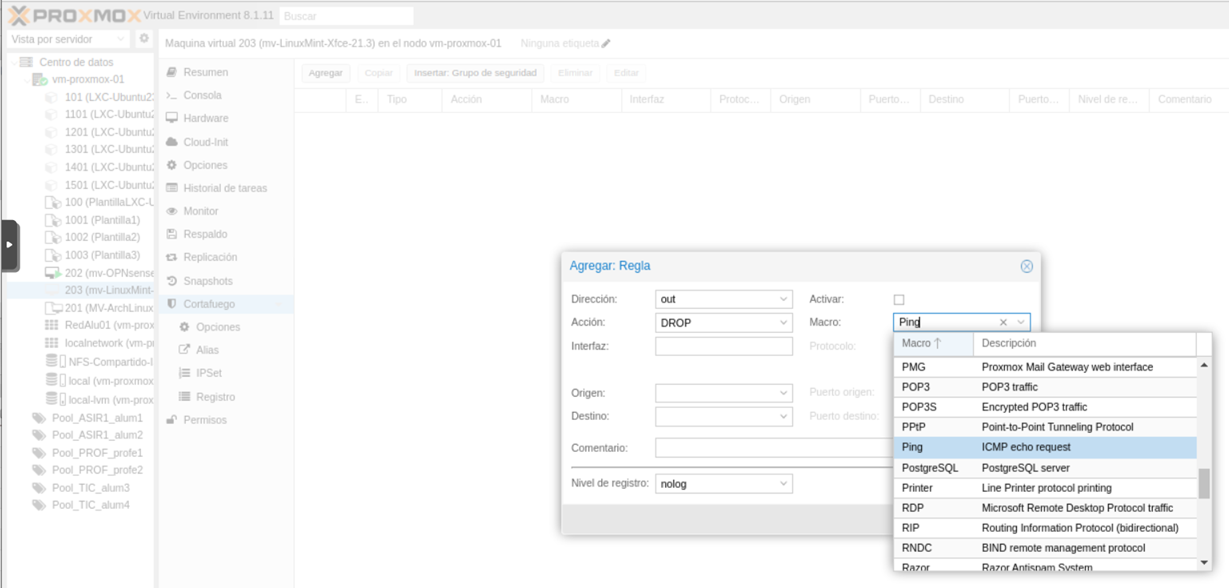1229x588 pixels.
Task: Edit tags with the pencil icon
Action: [606, 43]
